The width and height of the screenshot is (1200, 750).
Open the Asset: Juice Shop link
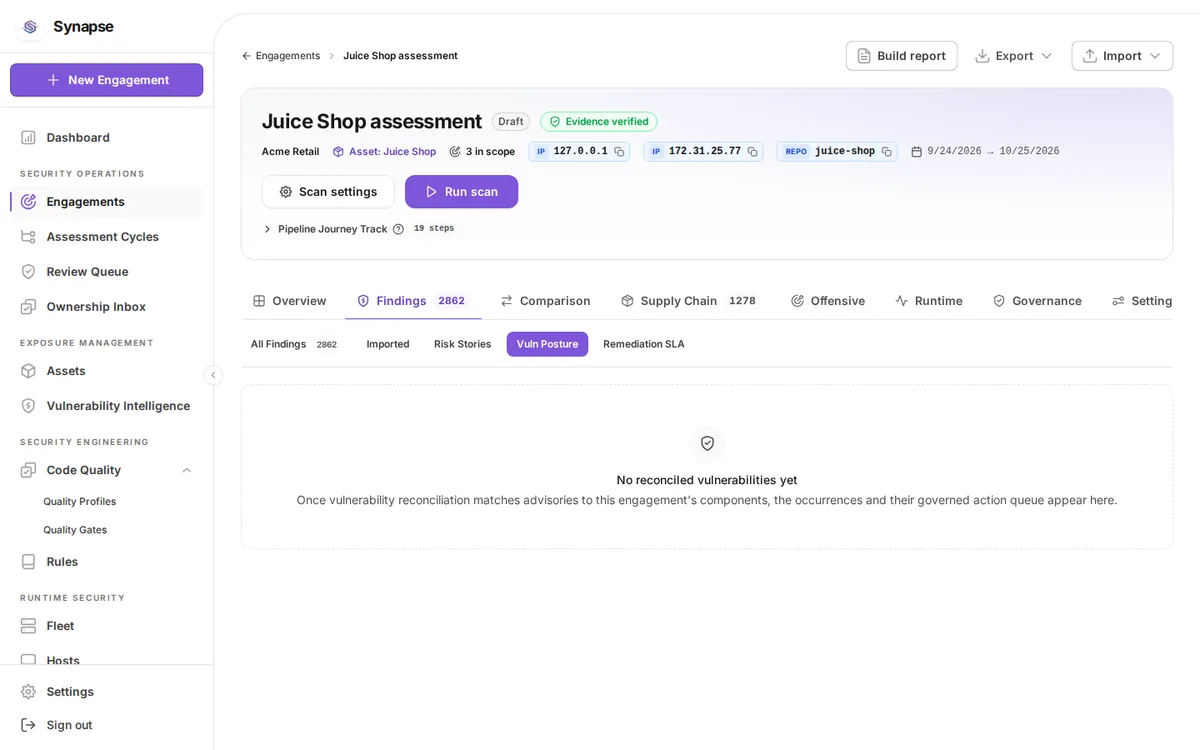point(384,152)
